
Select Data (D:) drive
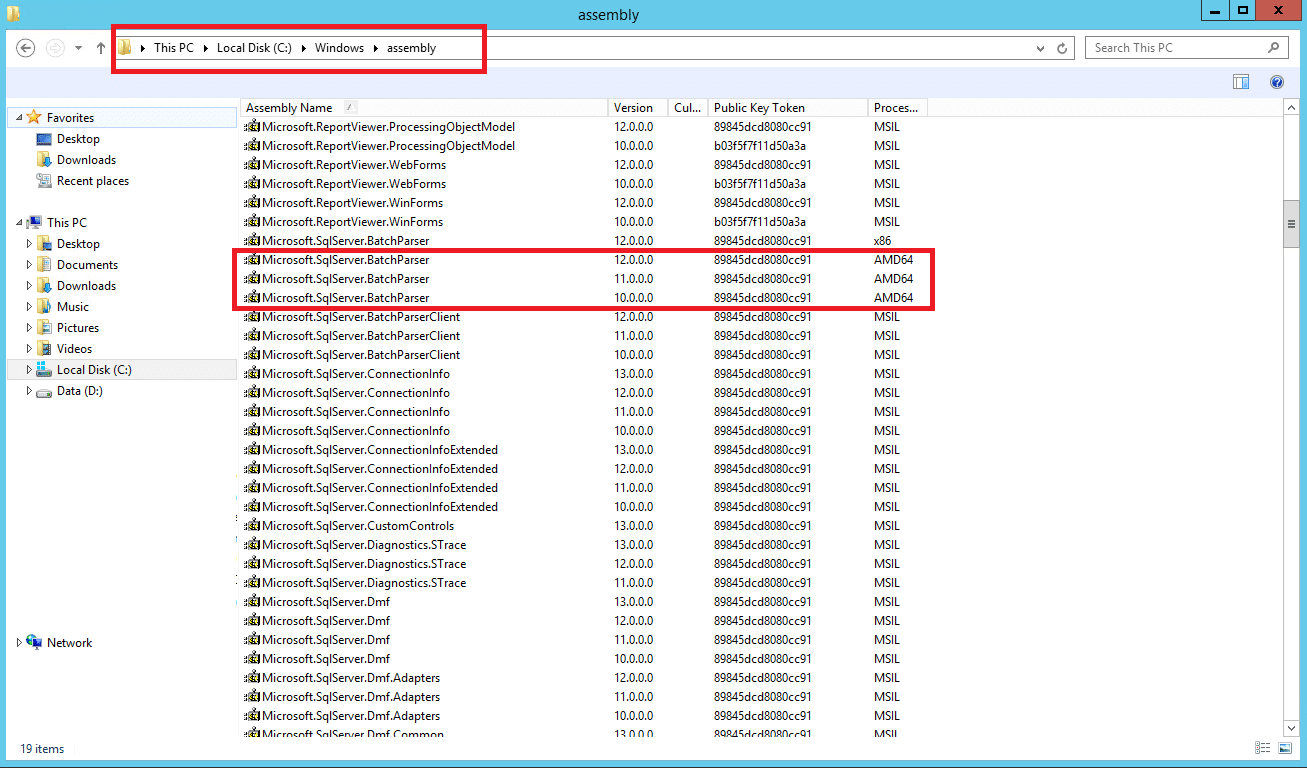79,391
